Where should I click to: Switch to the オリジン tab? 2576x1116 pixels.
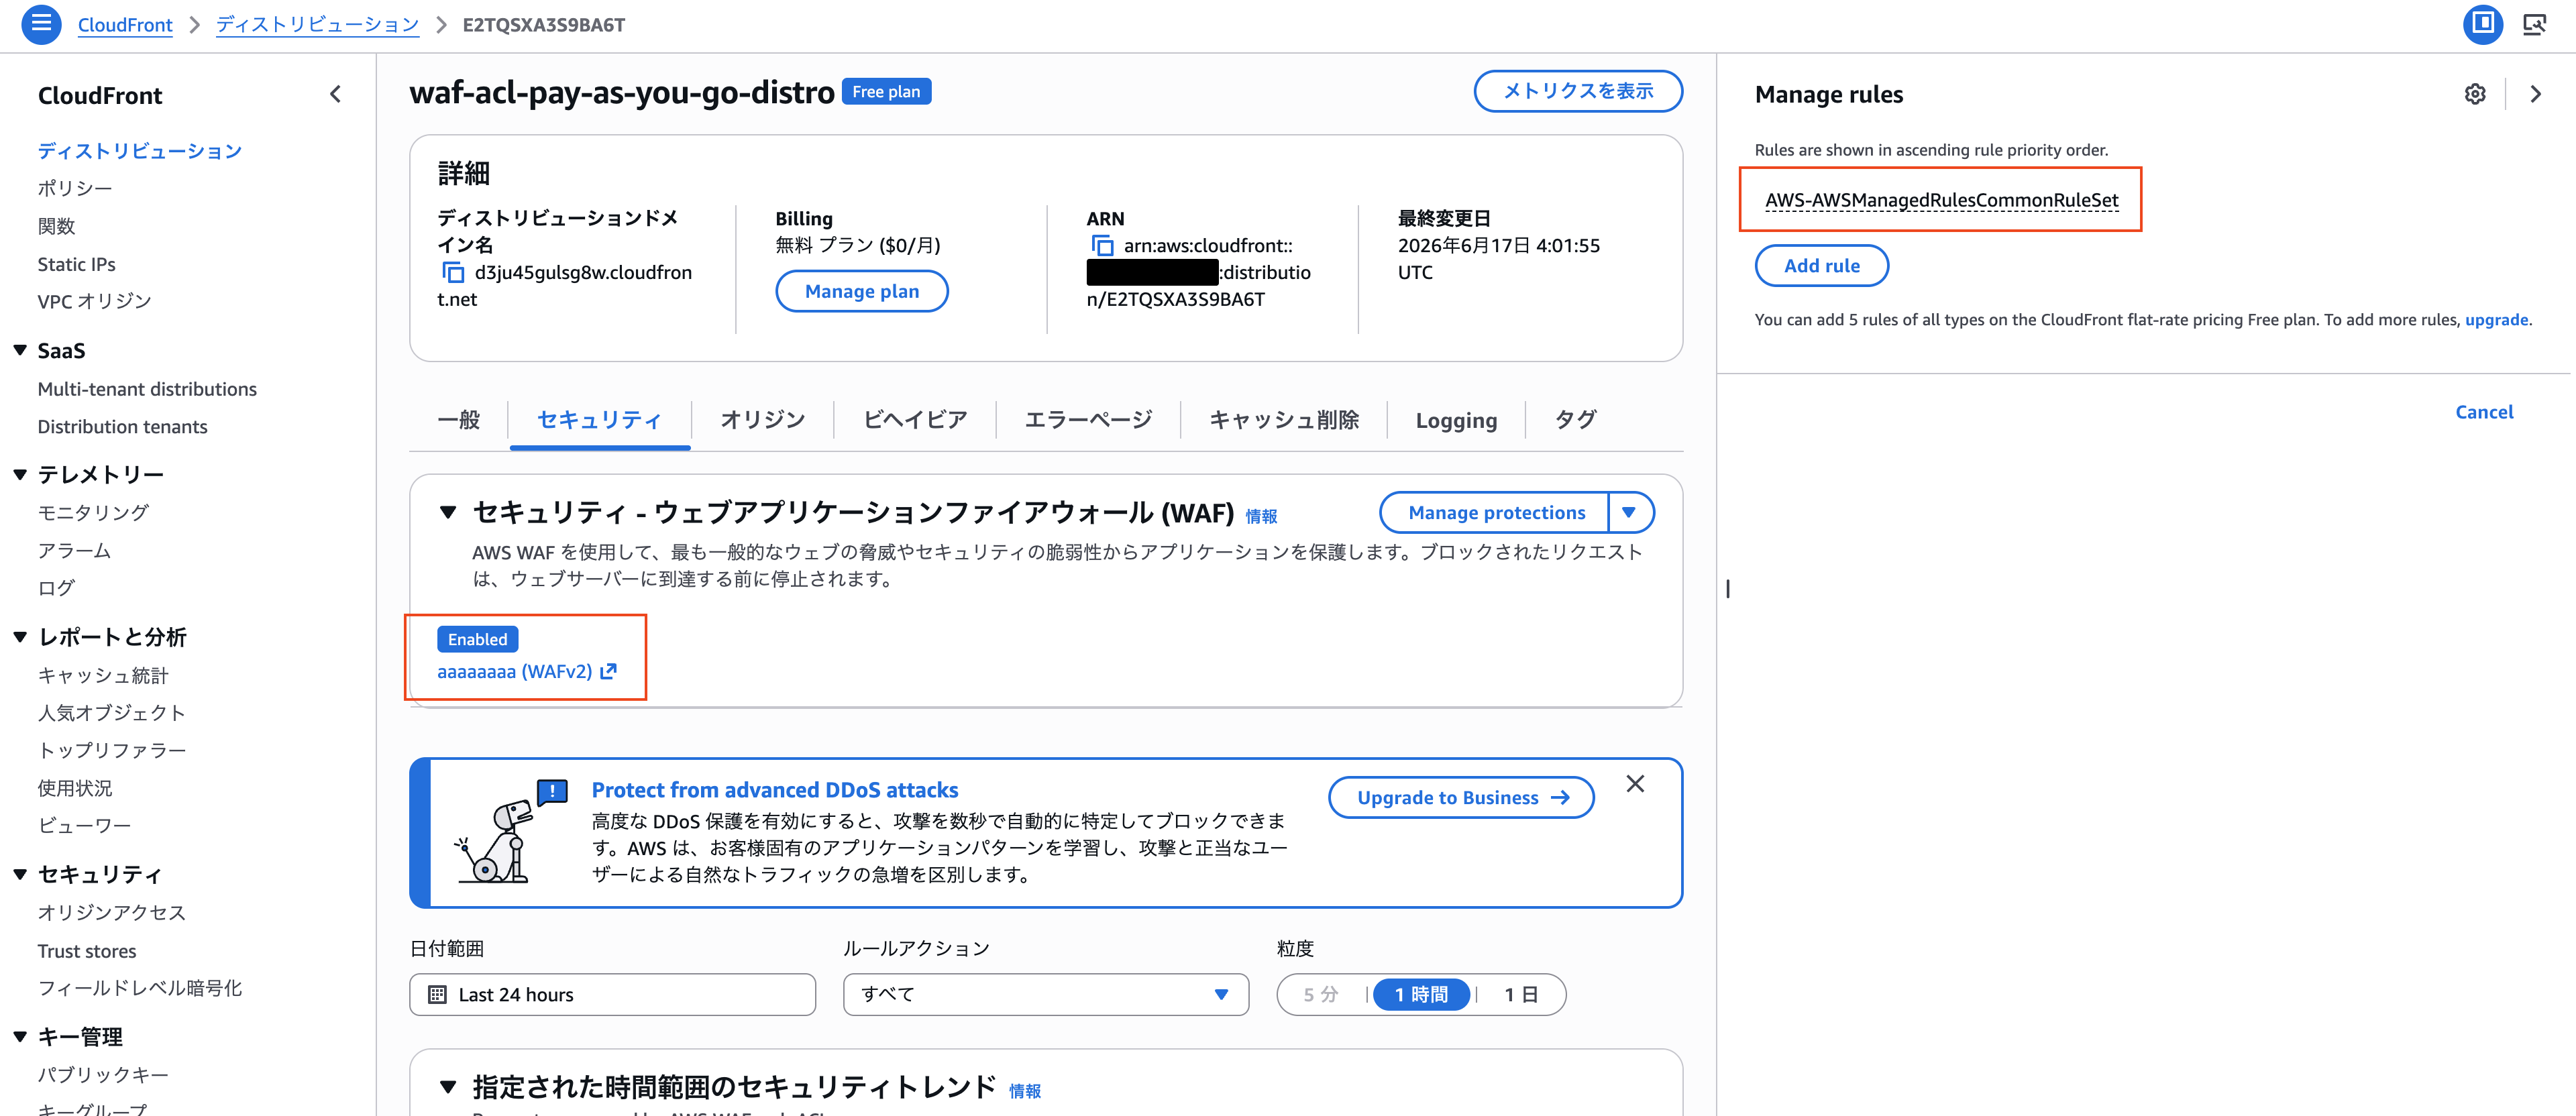762,420
